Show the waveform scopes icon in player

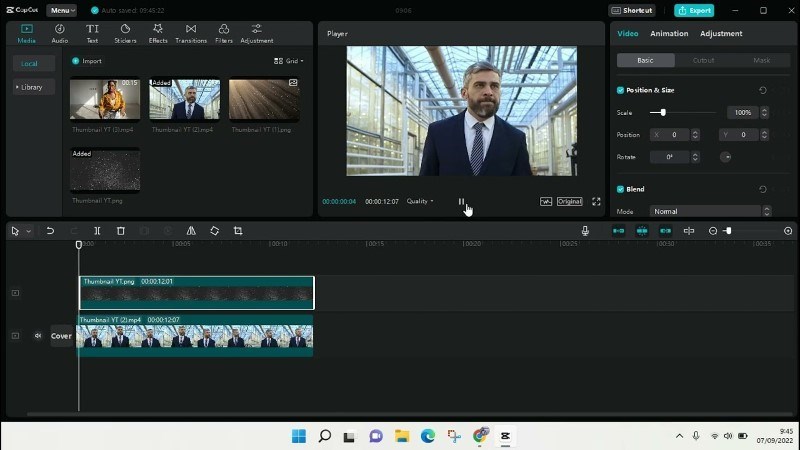click(x=546, y=202)
